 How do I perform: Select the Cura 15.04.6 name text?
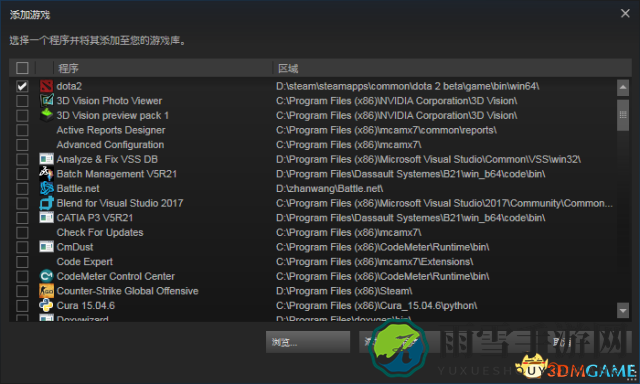pos(86,306)
